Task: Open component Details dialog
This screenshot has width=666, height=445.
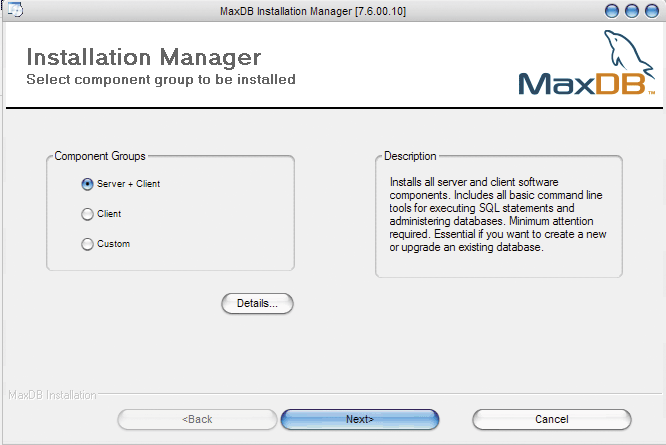Action: (x=257, y=304)
